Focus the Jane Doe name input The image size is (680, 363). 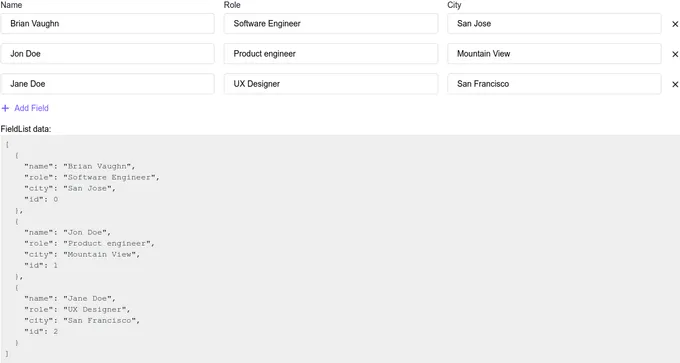[107, 84]
